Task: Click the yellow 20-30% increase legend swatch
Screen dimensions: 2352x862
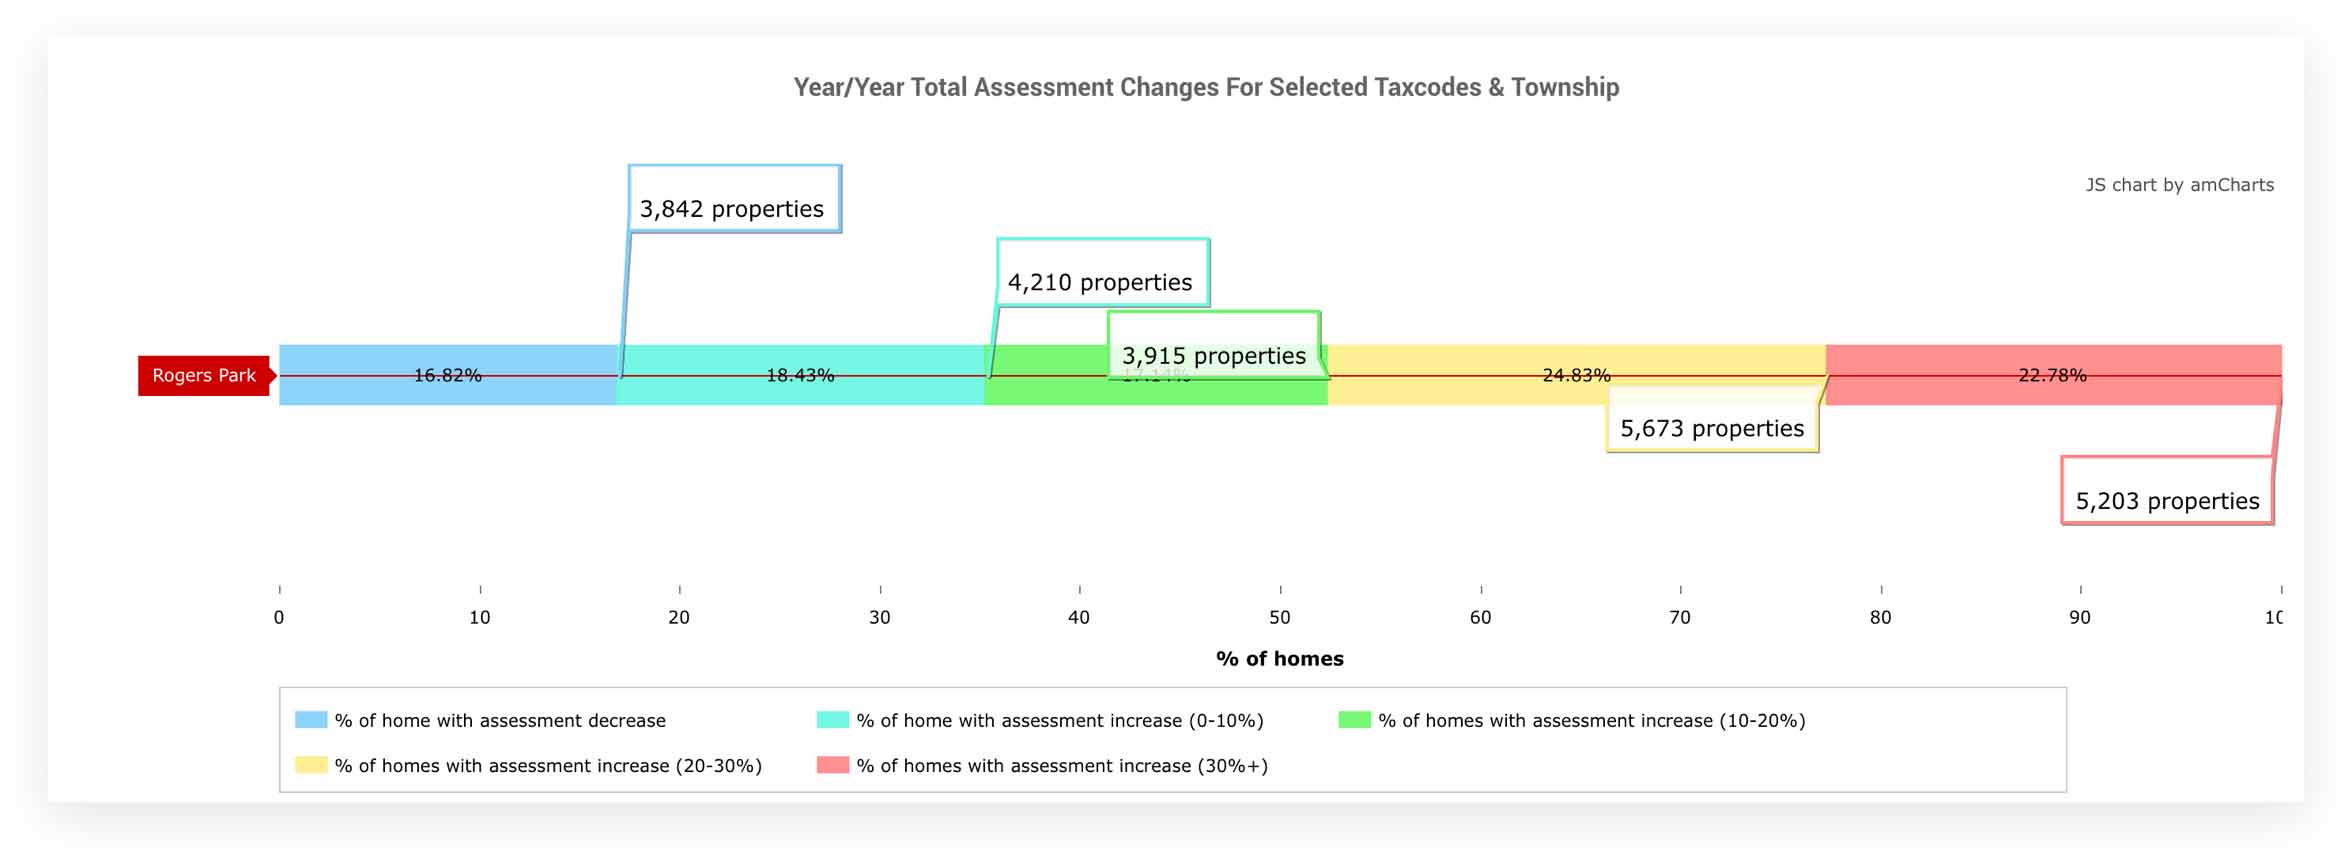Action: tap(311, 765)
